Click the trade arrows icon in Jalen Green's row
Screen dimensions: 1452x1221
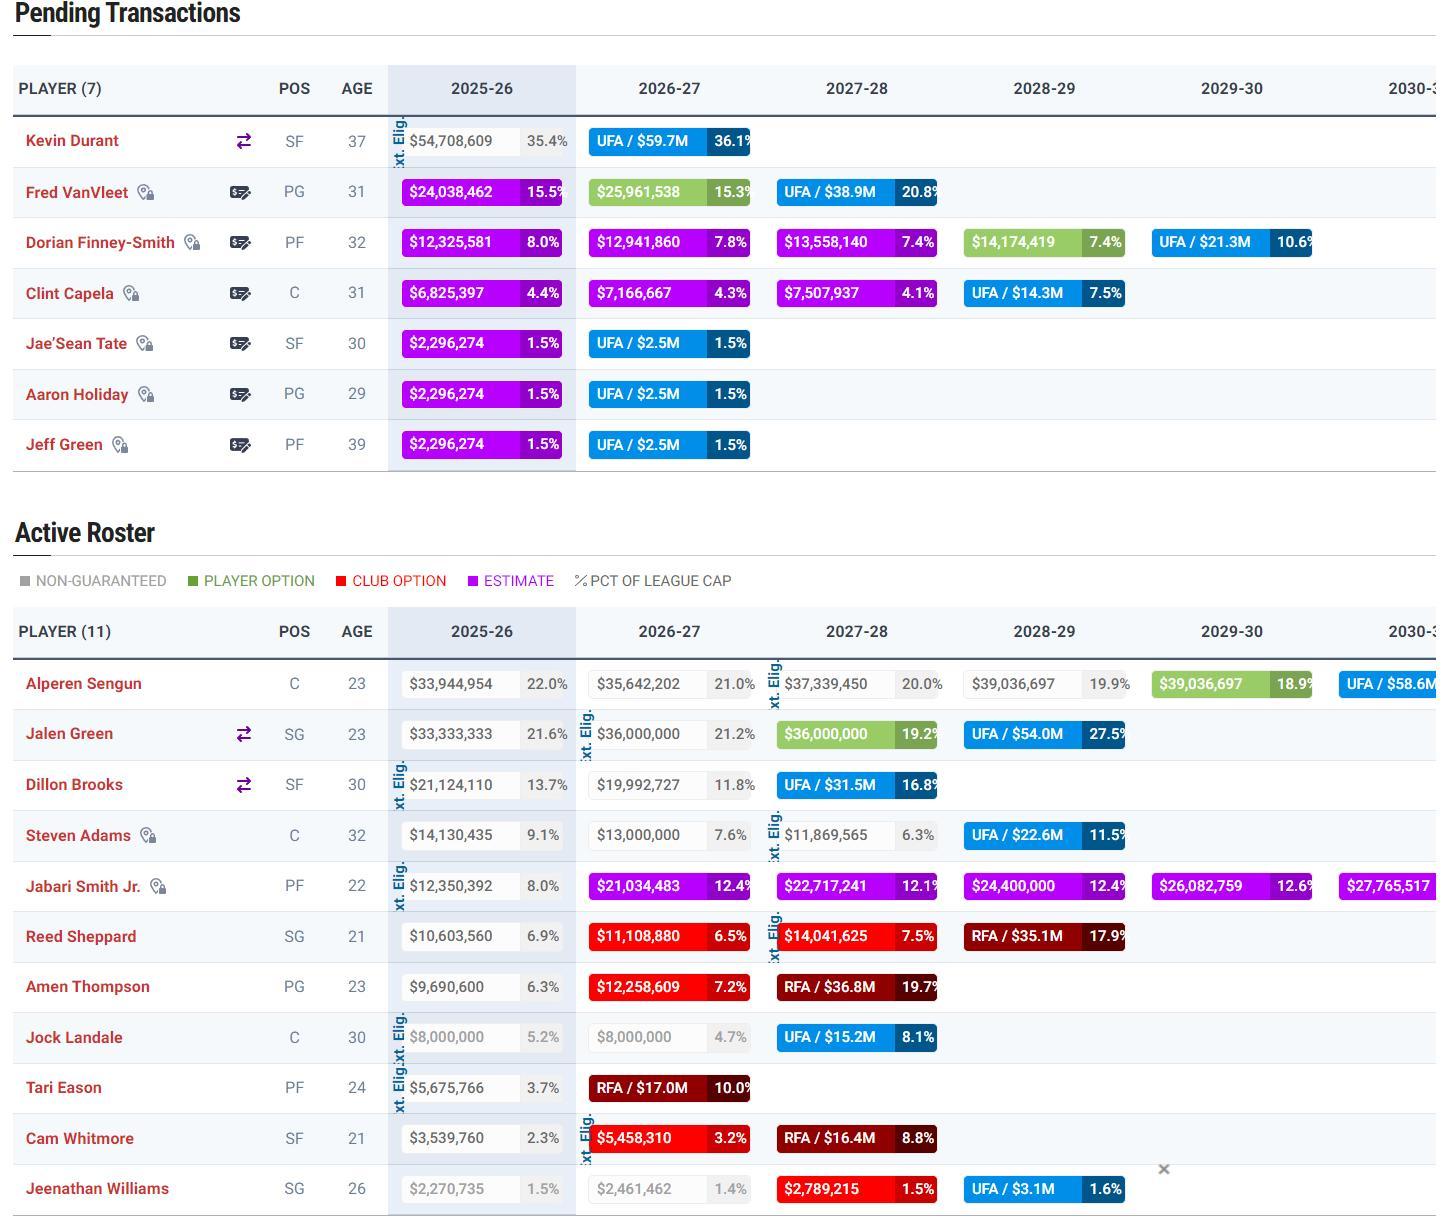click(x=243, y=735)
